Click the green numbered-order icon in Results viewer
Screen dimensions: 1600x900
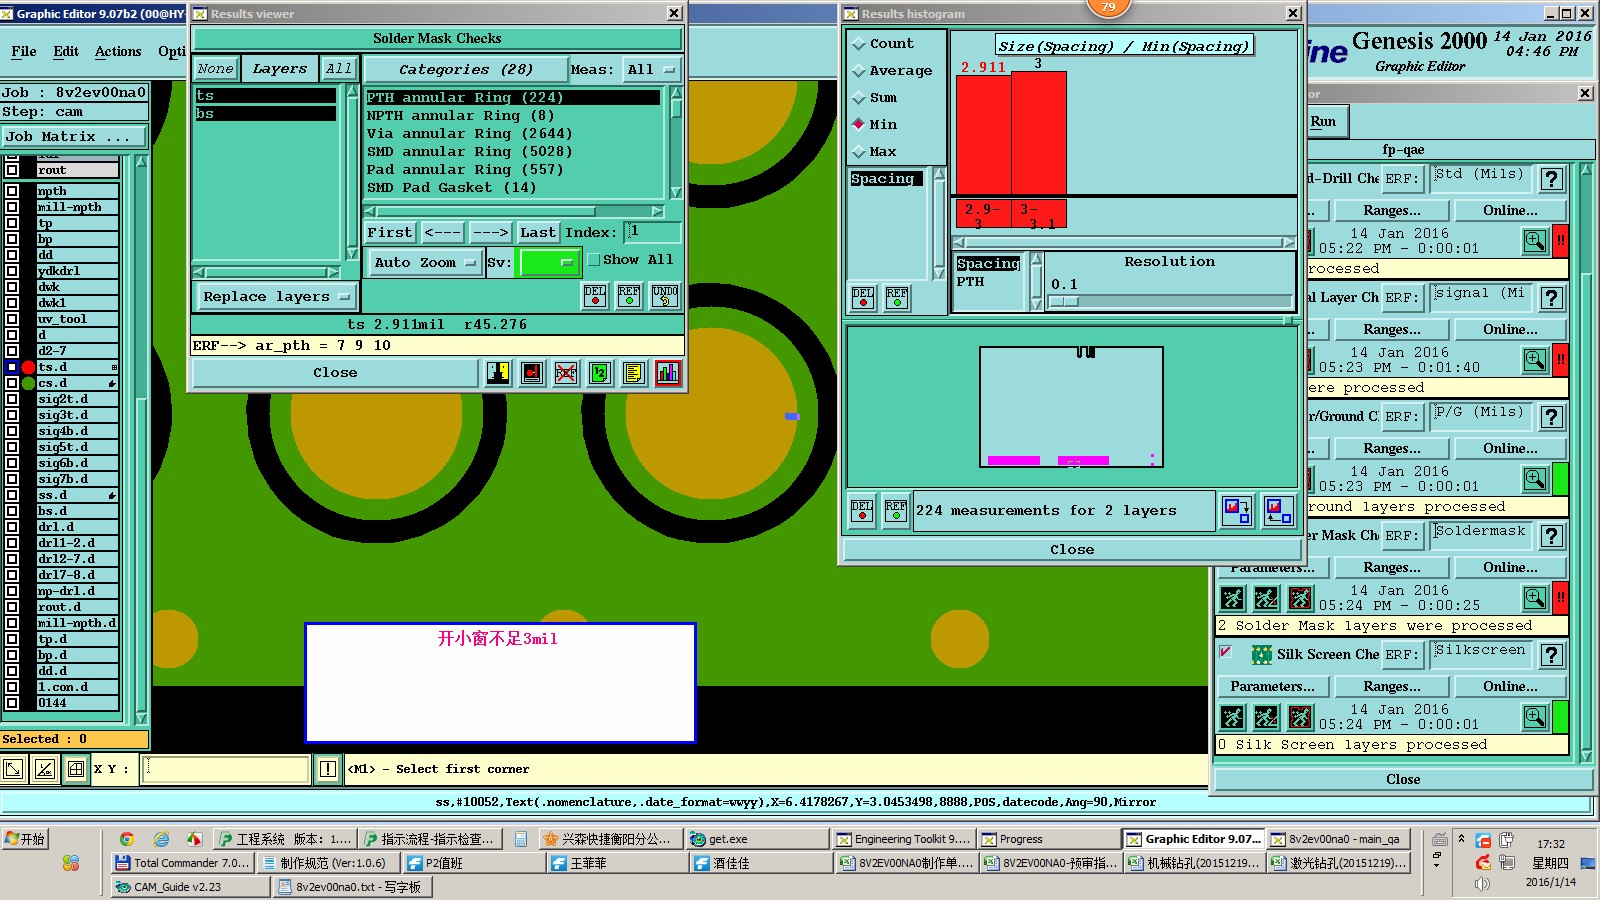(599, 373)
